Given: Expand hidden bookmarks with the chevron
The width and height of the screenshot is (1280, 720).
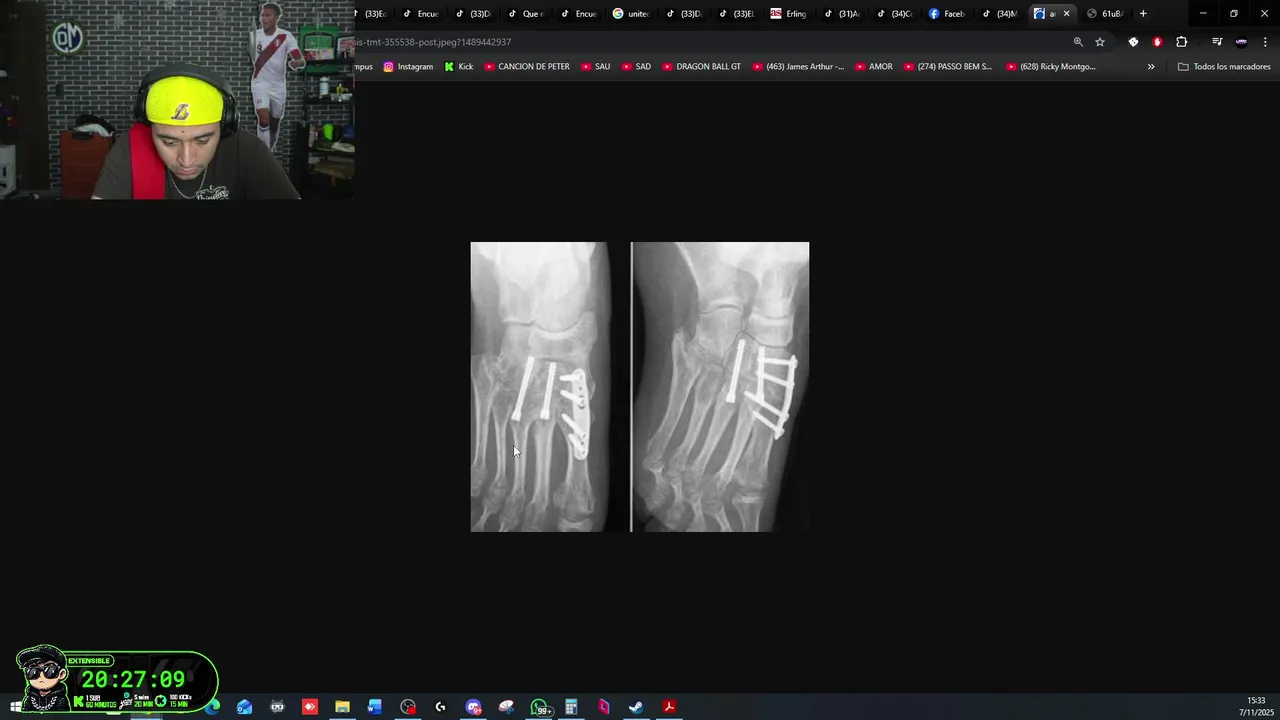Looking at the screenshot, I should pyautogui.click(x=1151, y=67).
